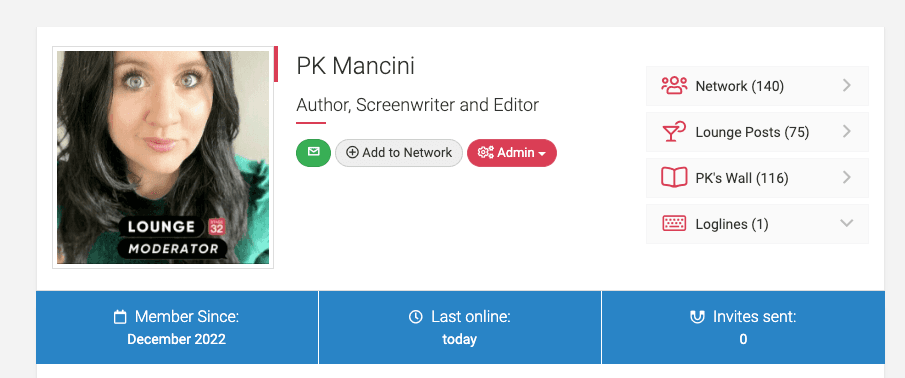Open Network list via right chevron
Viewport: 905px width, 378px height.
tap(847, 85)
